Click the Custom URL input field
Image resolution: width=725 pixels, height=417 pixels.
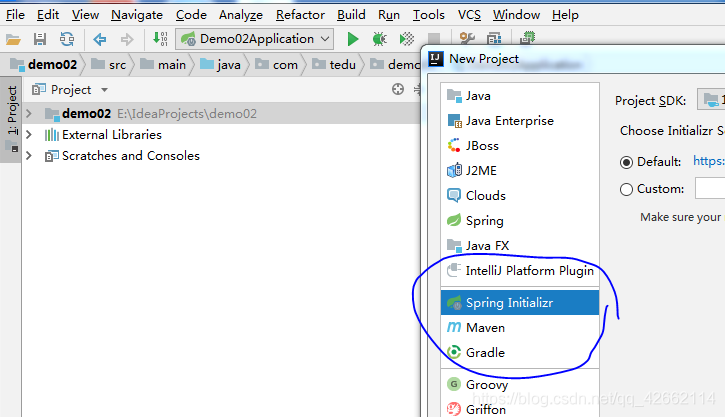tap(710, 189)
